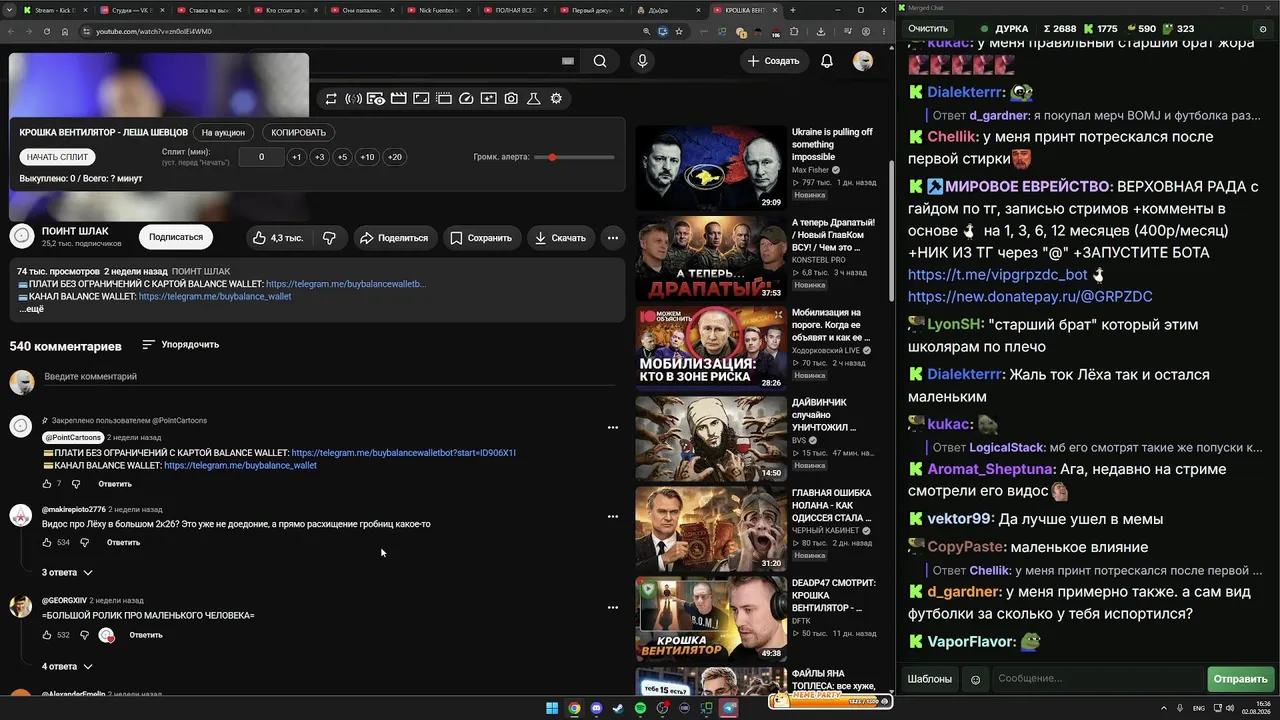This screenshot has height=720, width=1280.
Task: Dislike the GEORGXIIV comment
Action: coord(84,635)
